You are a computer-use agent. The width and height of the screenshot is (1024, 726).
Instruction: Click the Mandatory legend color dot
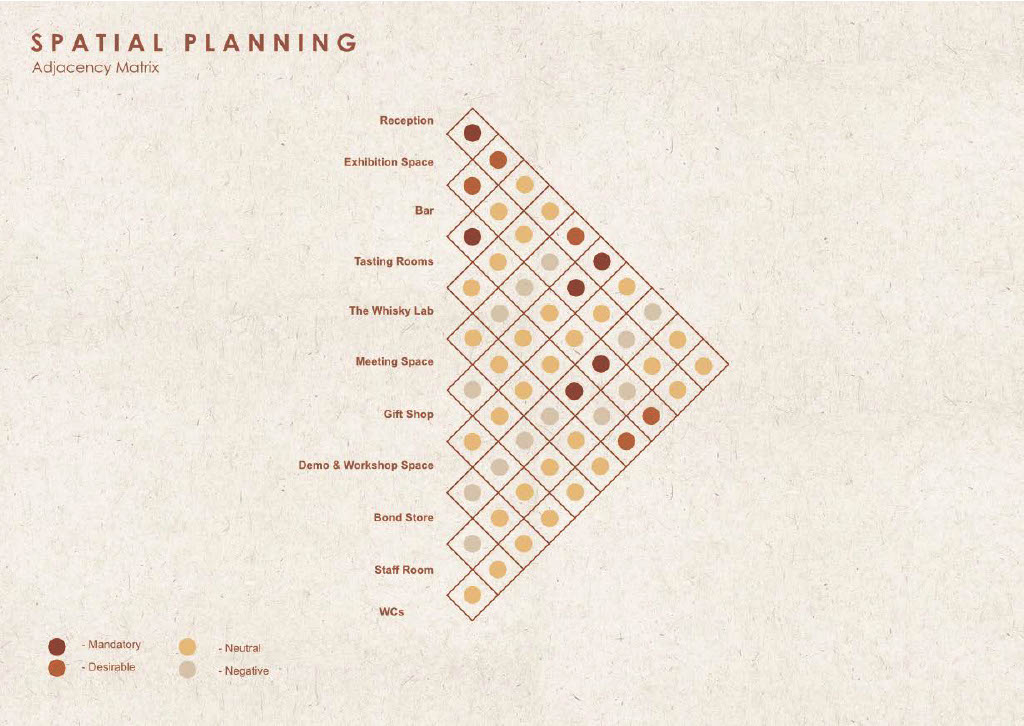click(x=57, y=646)
